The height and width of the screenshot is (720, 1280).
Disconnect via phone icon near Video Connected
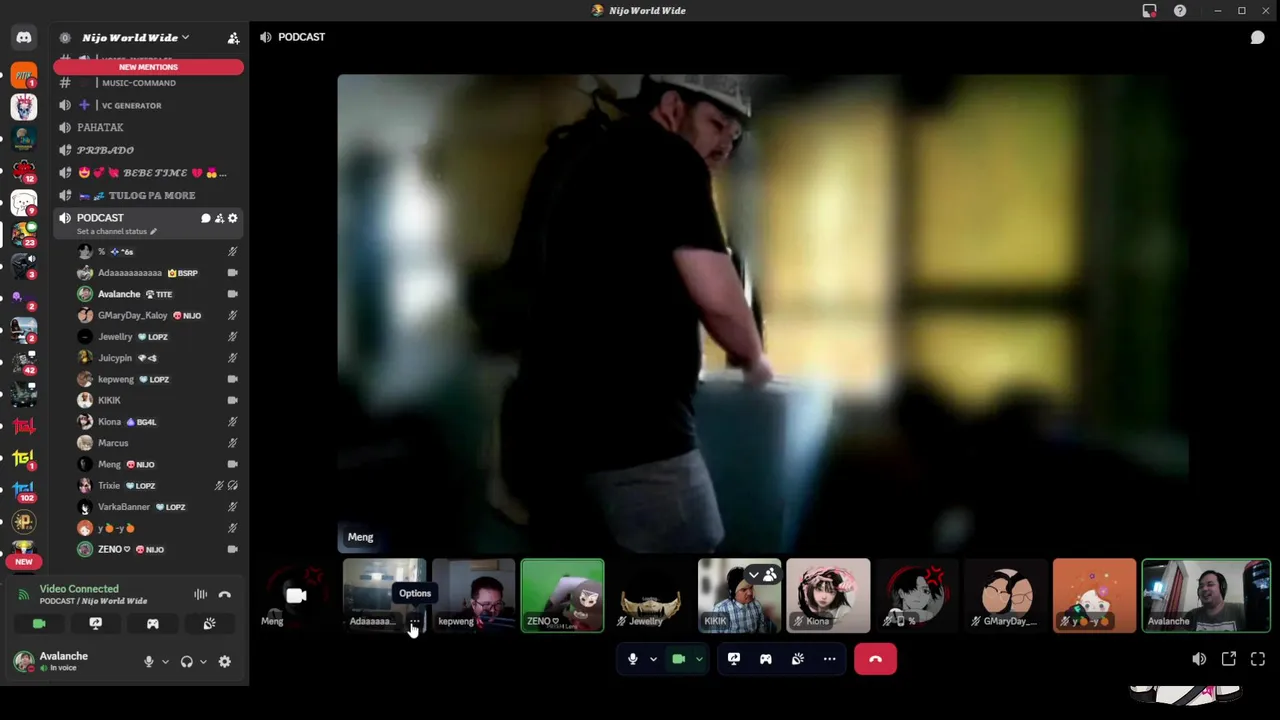(x=225, y=595)
